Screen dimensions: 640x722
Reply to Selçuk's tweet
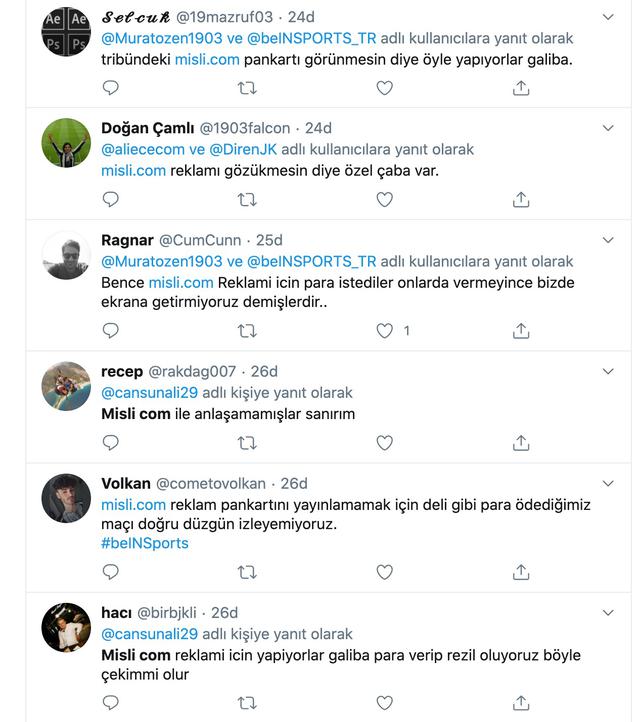pyautogui.click(x=111, y=88)
